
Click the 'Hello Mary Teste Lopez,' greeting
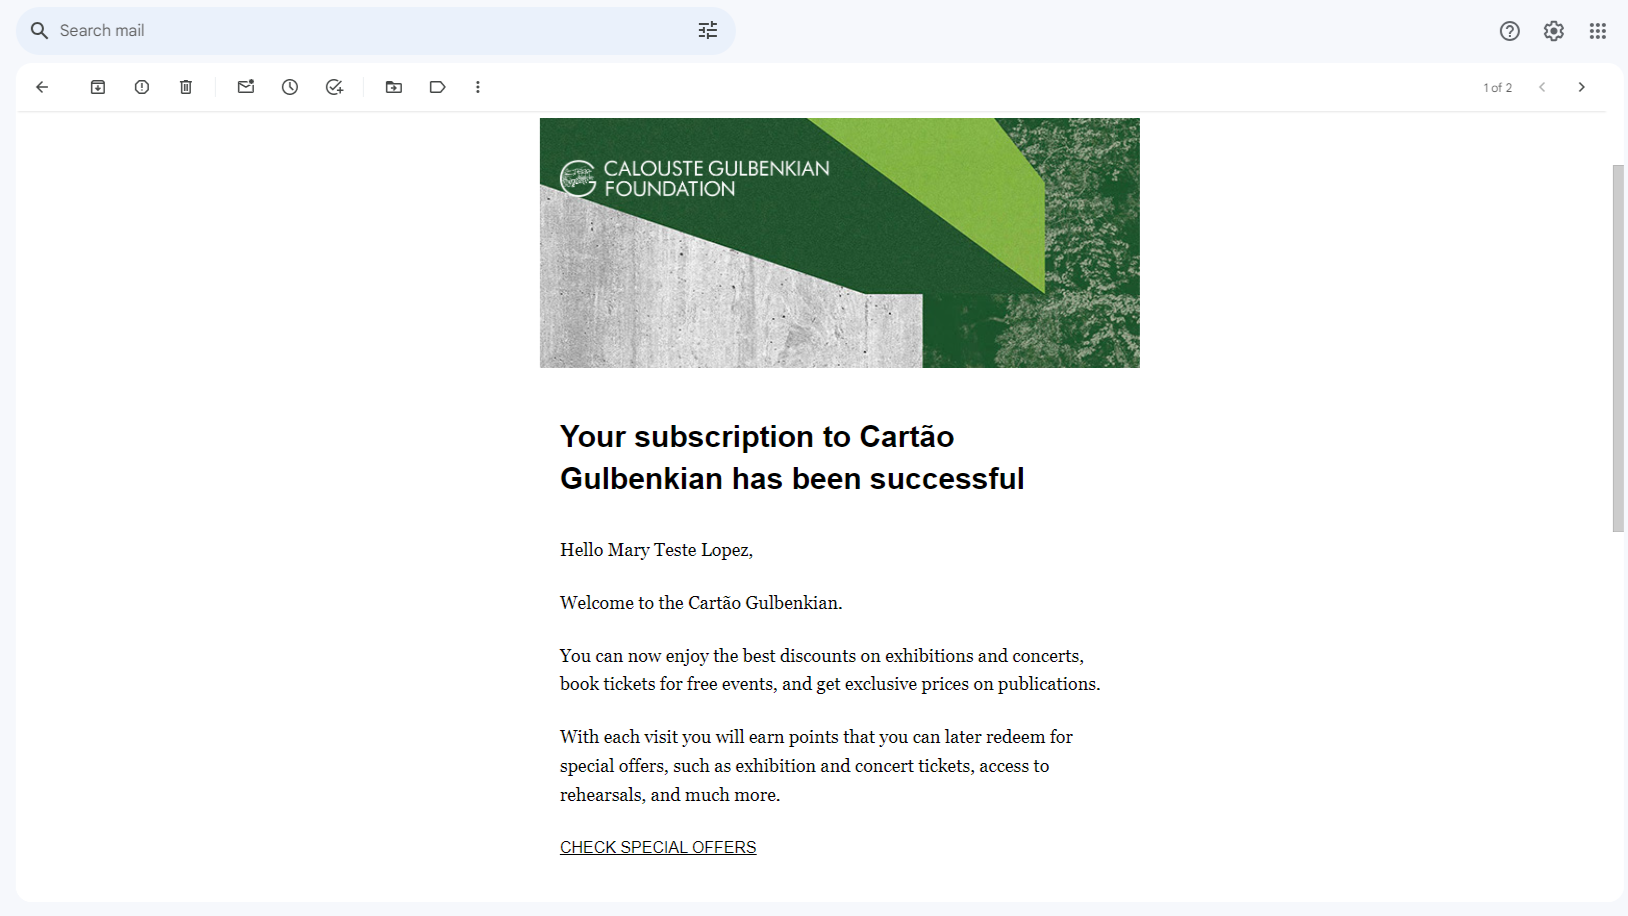pos(656,550)
